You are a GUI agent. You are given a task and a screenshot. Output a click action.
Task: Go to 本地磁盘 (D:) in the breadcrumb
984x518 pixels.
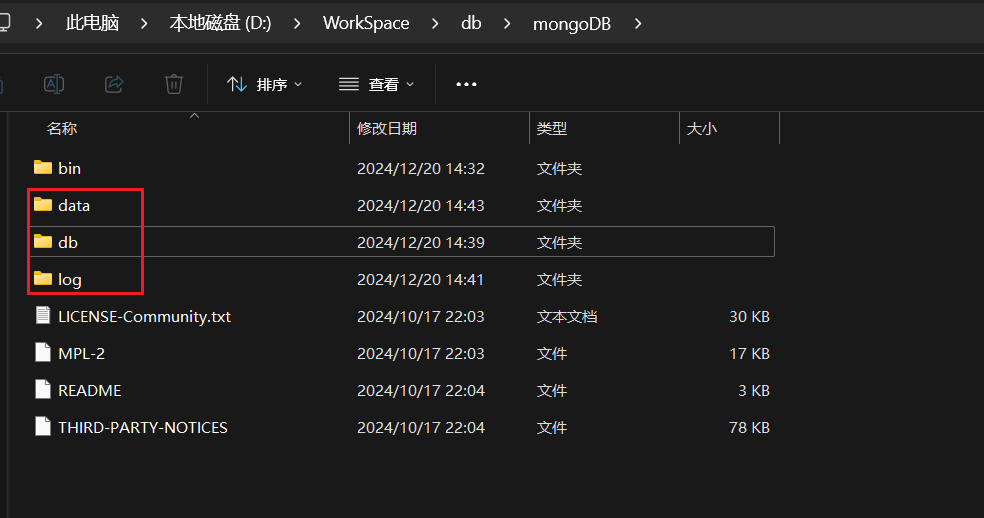click(220, 23)
